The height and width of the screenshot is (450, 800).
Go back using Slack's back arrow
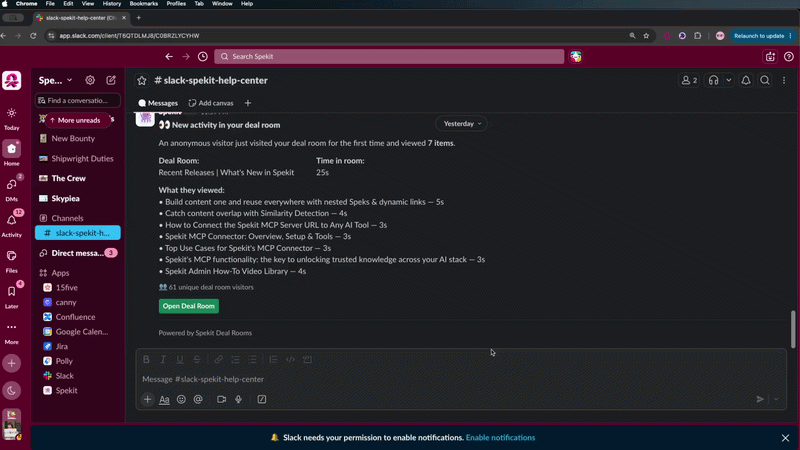point(169,57)
